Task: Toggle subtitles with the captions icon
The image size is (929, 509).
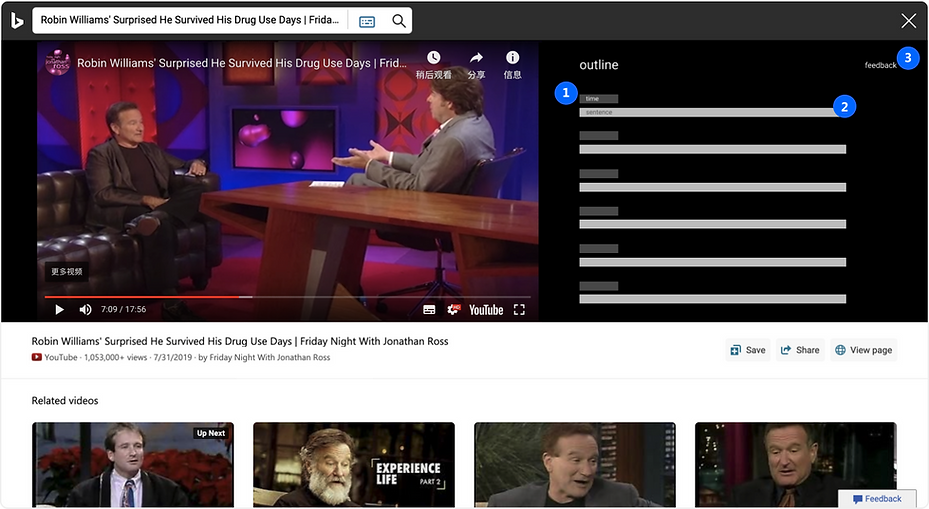Action: pos(430,310)
